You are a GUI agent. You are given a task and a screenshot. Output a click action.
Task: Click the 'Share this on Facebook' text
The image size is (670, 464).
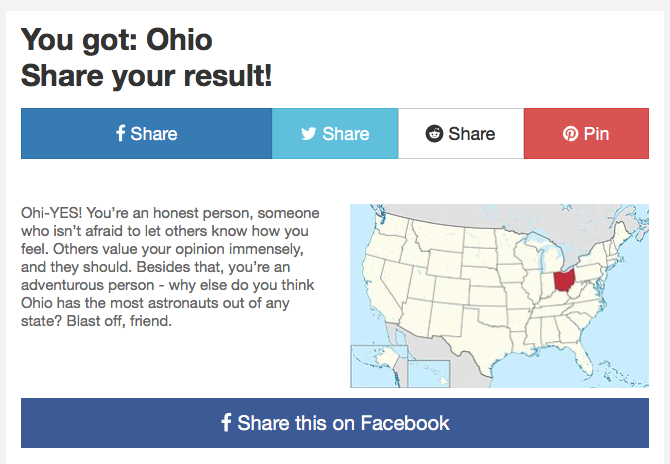343,423
